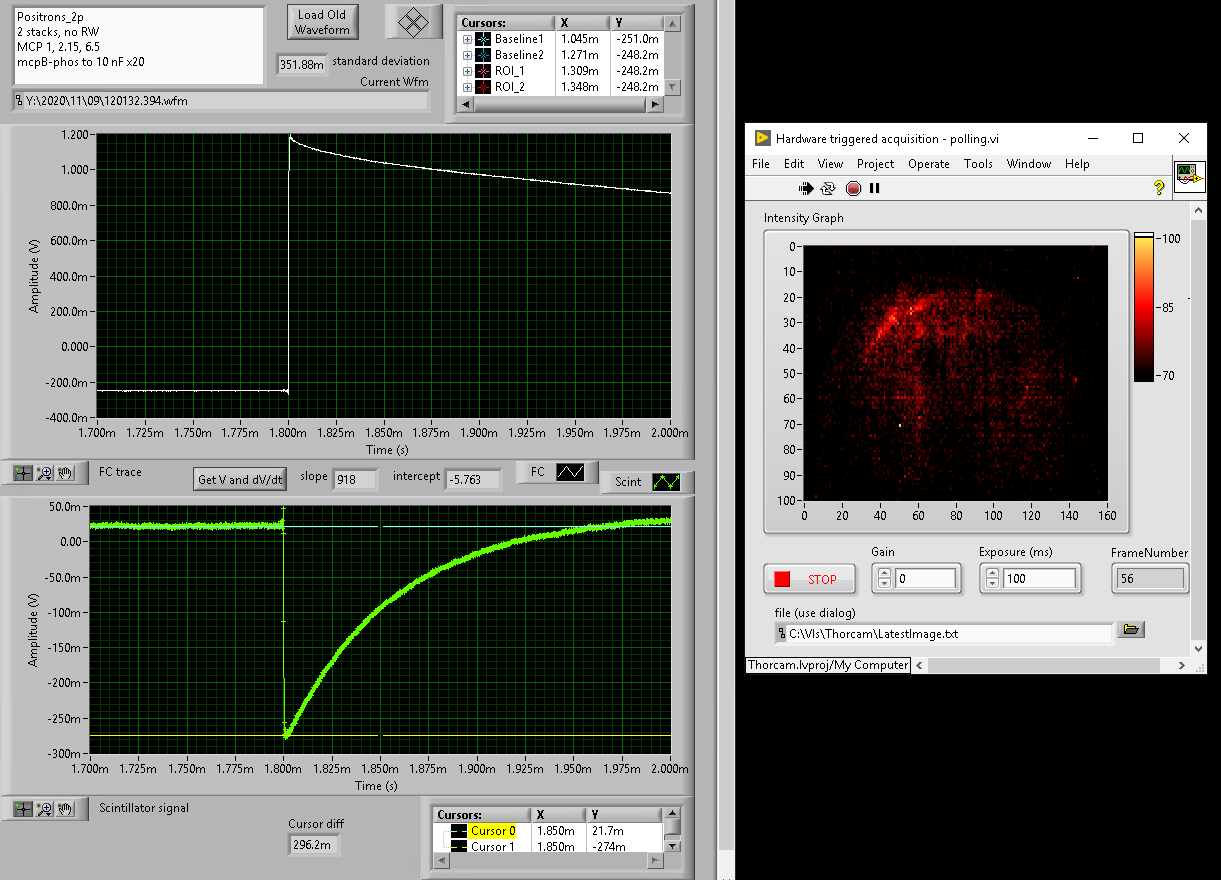1221x880 pixels.
Task: Click the Pause icon in the toolbar
Action: (875, 188)
